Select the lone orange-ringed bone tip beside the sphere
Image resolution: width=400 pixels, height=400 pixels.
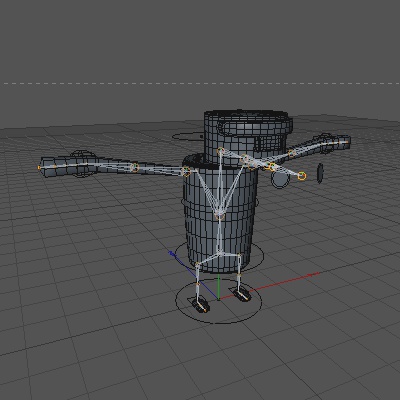point(301,176)
